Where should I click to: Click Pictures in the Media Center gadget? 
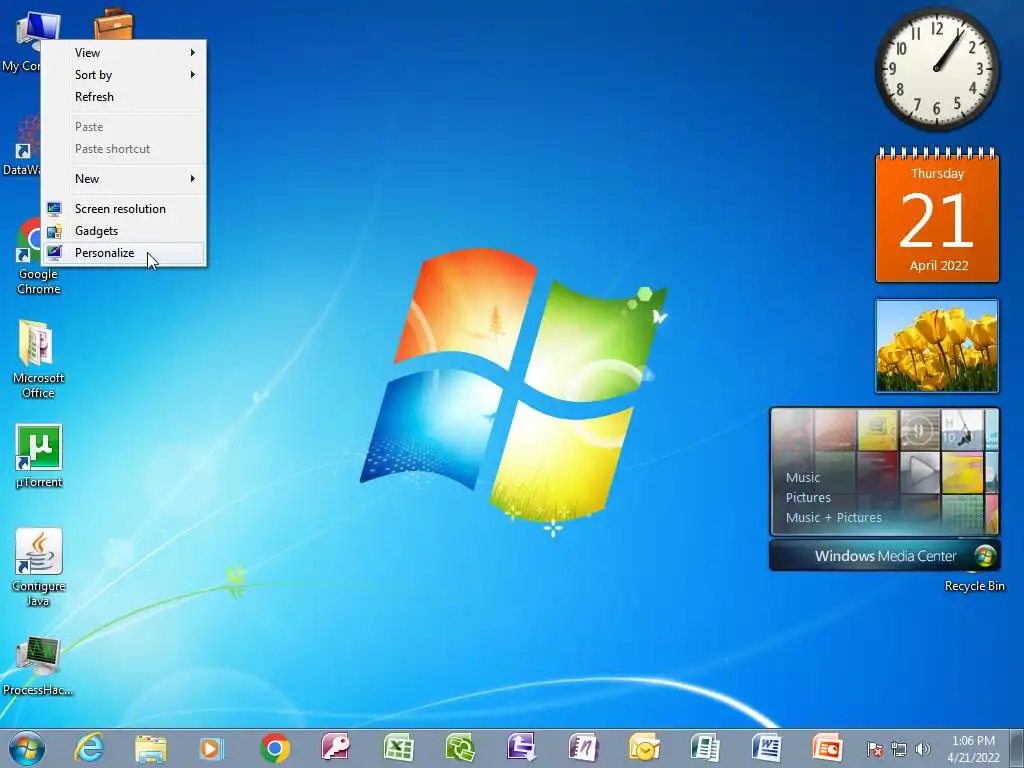pyautogui.click(x=808, y=498)
